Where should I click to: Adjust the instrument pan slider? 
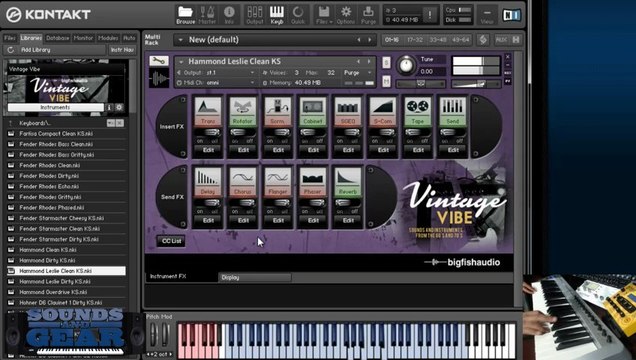(x=421, y=84)
